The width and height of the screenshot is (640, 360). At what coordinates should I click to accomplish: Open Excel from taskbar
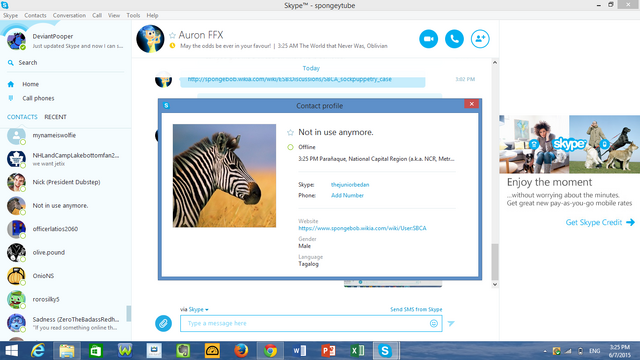[x=358, y=351]
